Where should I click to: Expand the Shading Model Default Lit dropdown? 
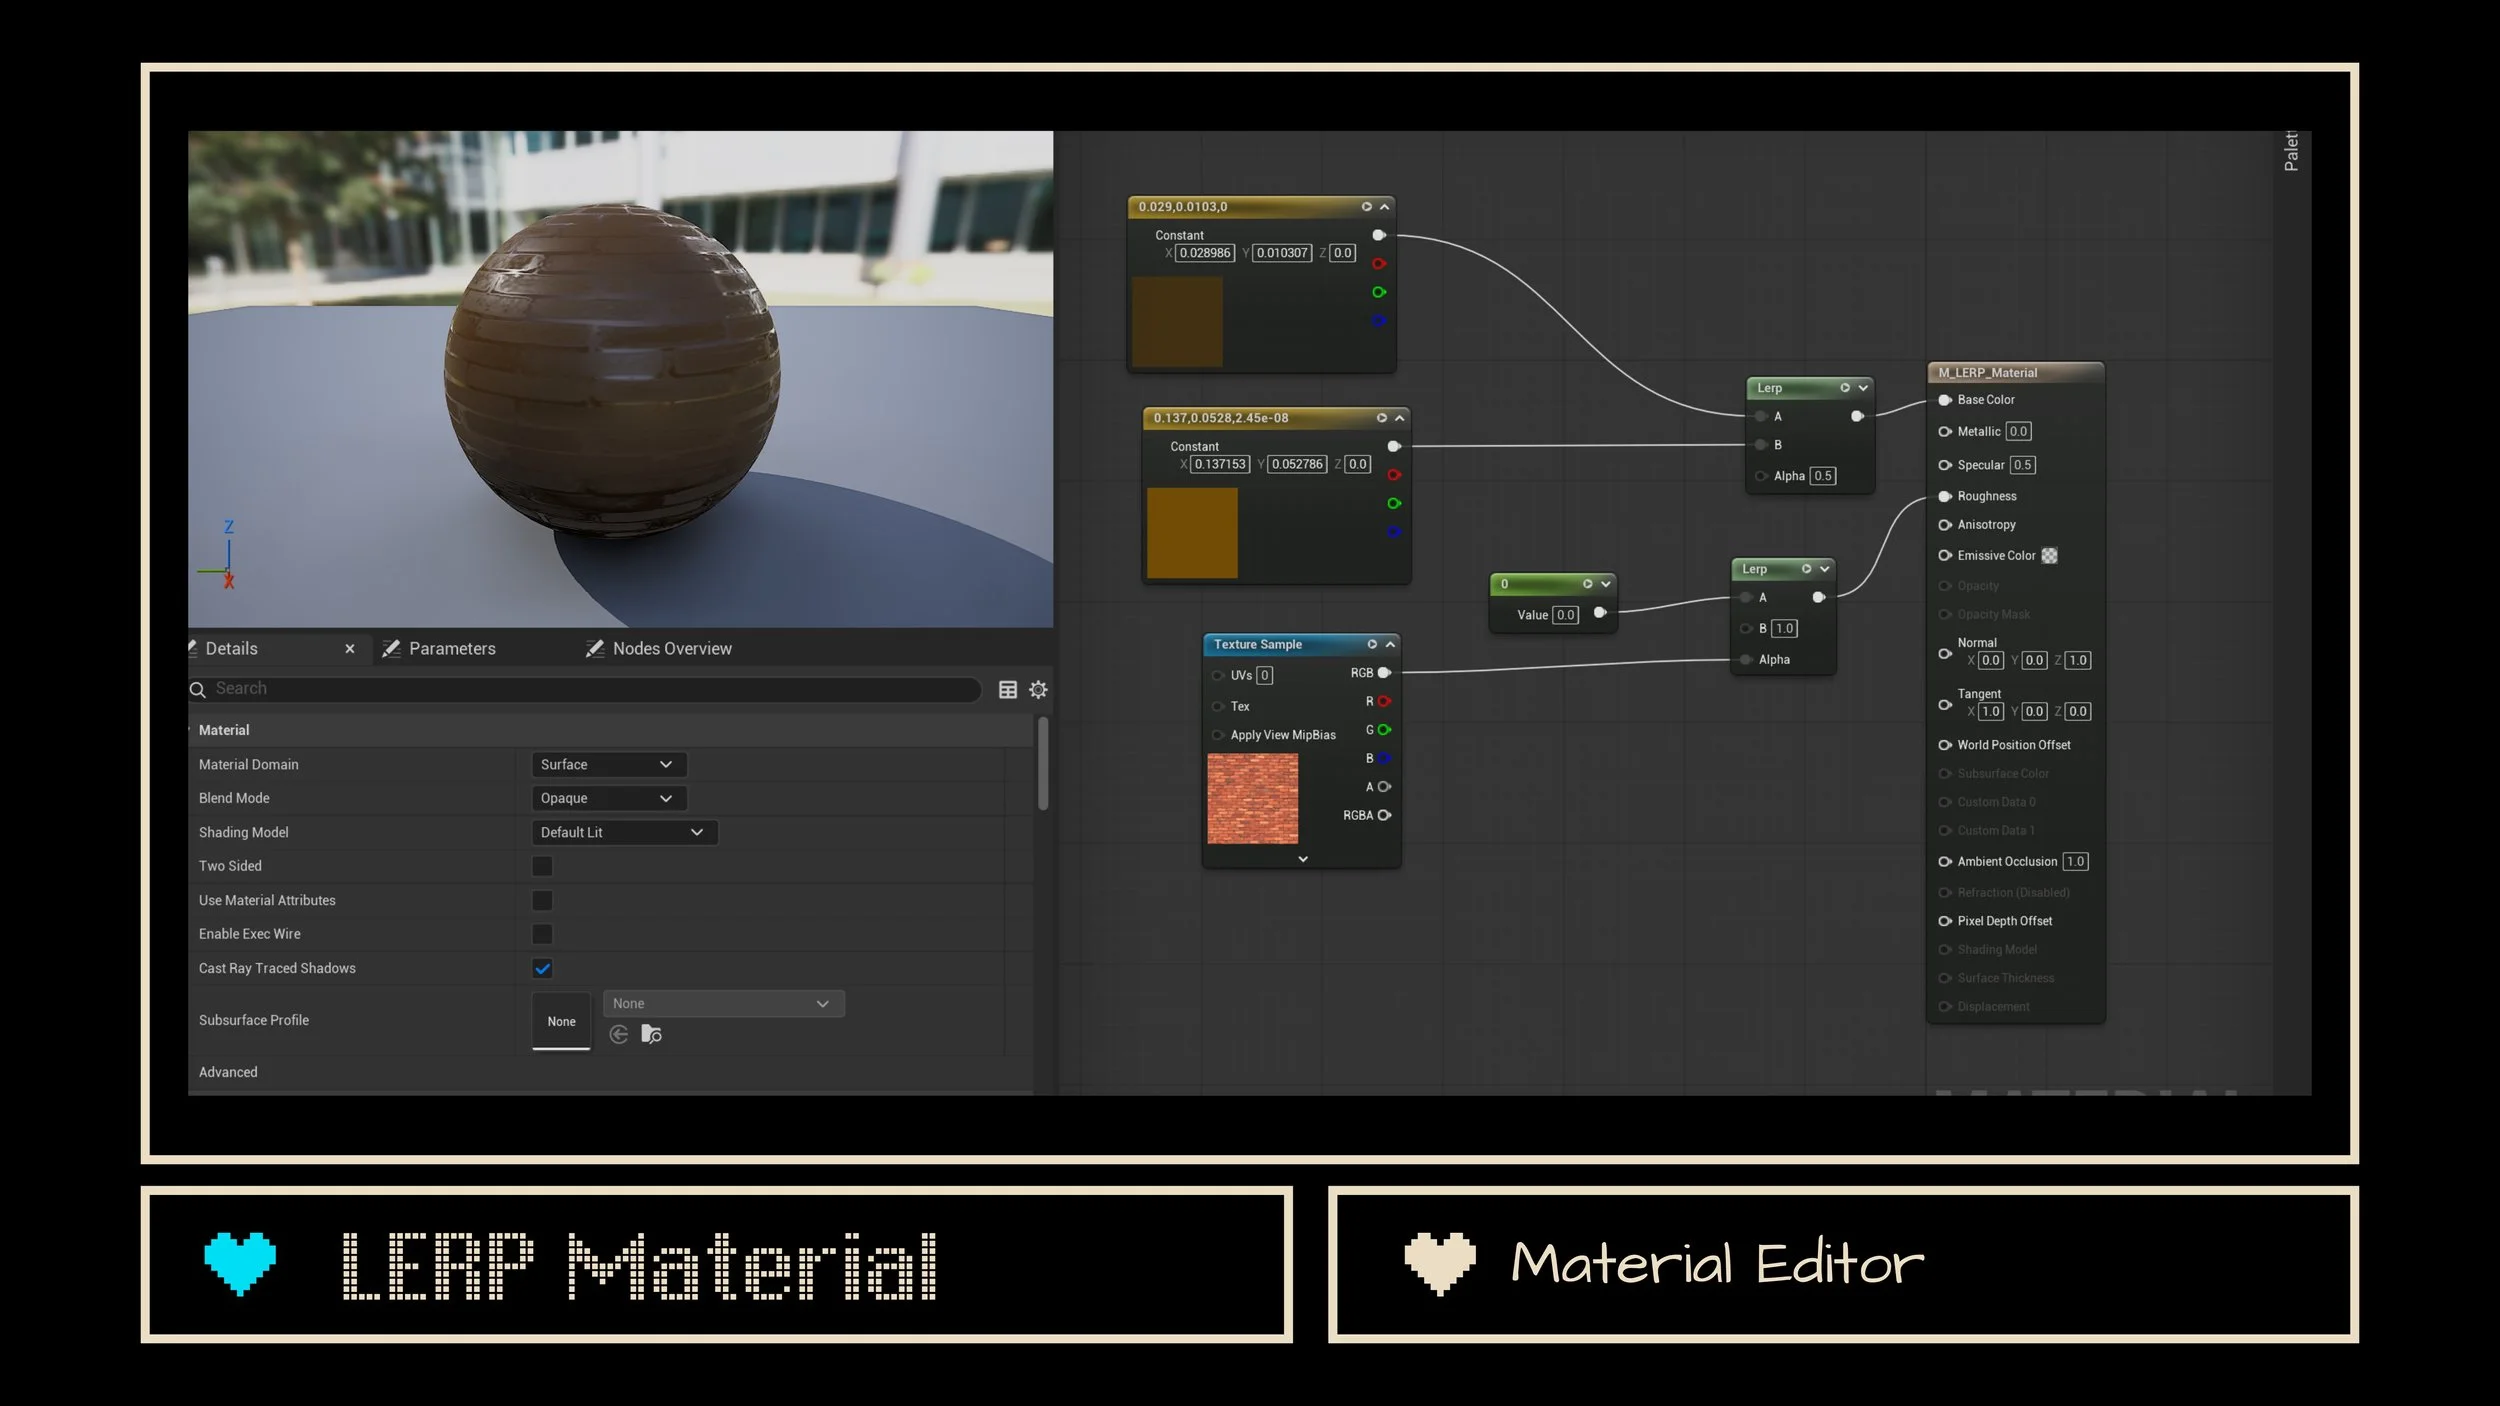[x=623, y=833]
